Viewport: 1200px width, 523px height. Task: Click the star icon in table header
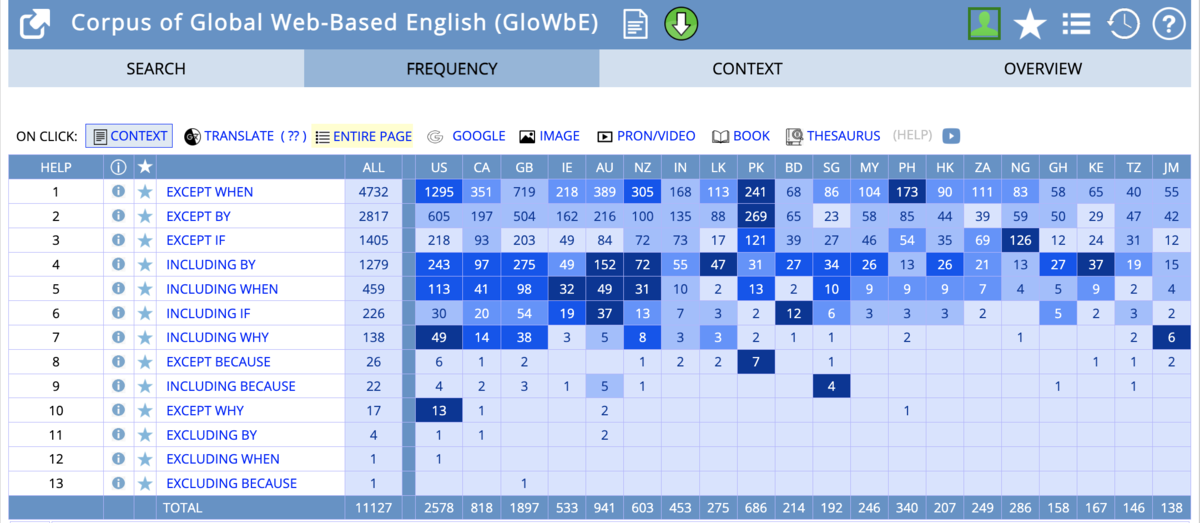pyautogui.click(x=145, y=166)
